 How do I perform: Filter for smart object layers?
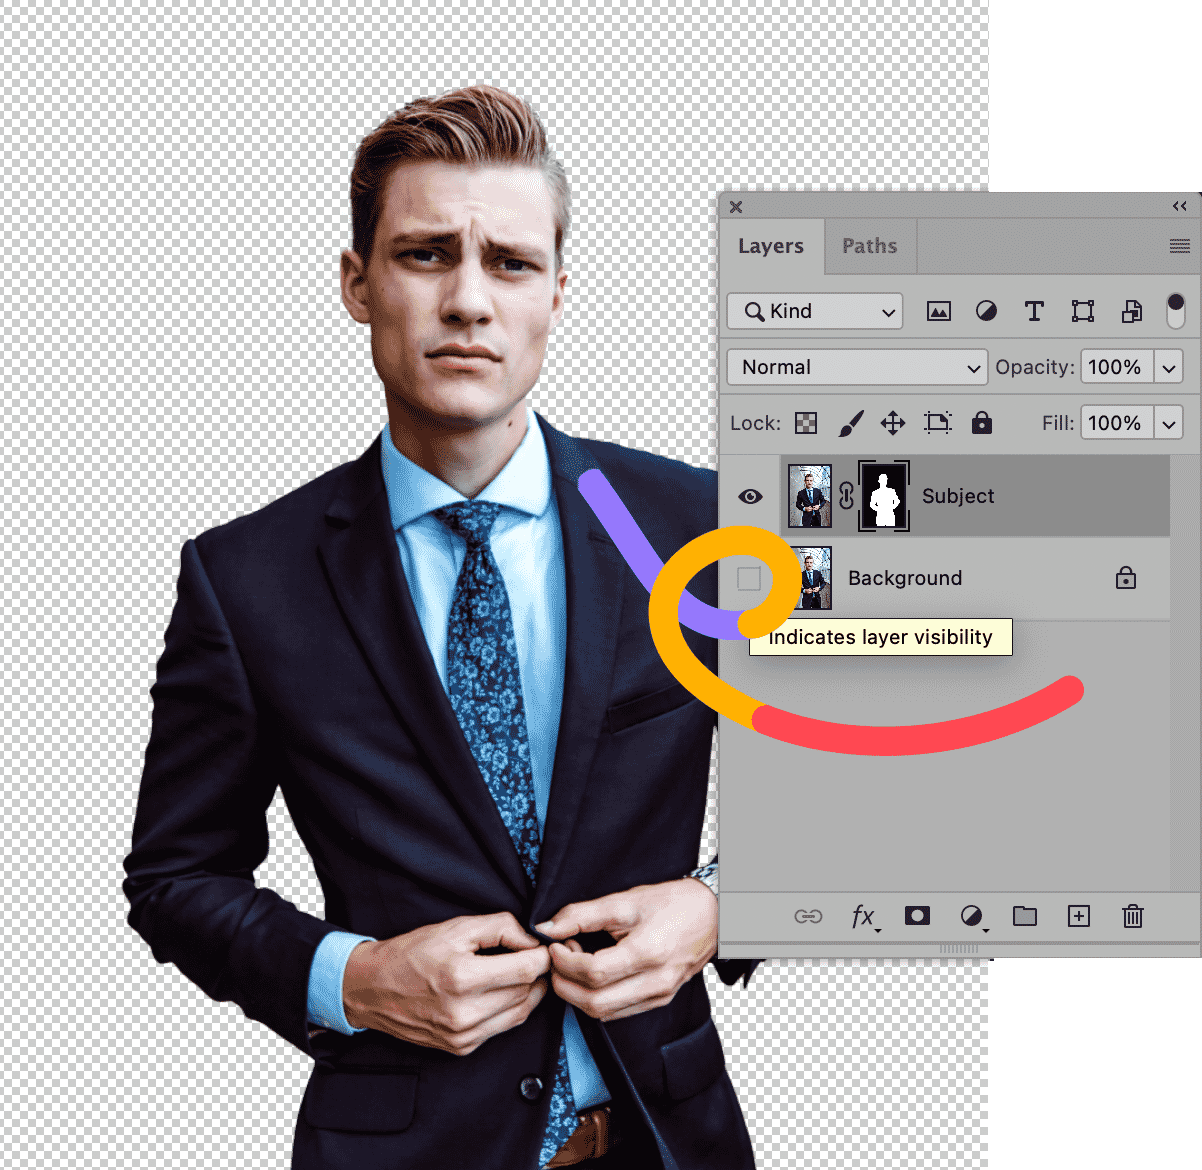coord(1131,311)
